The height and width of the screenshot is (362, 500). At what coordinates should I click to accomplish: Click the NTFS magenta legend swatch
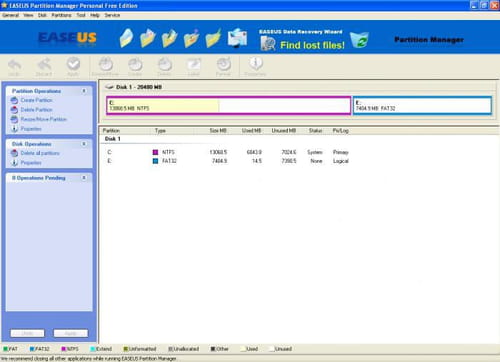coord(63,349)
